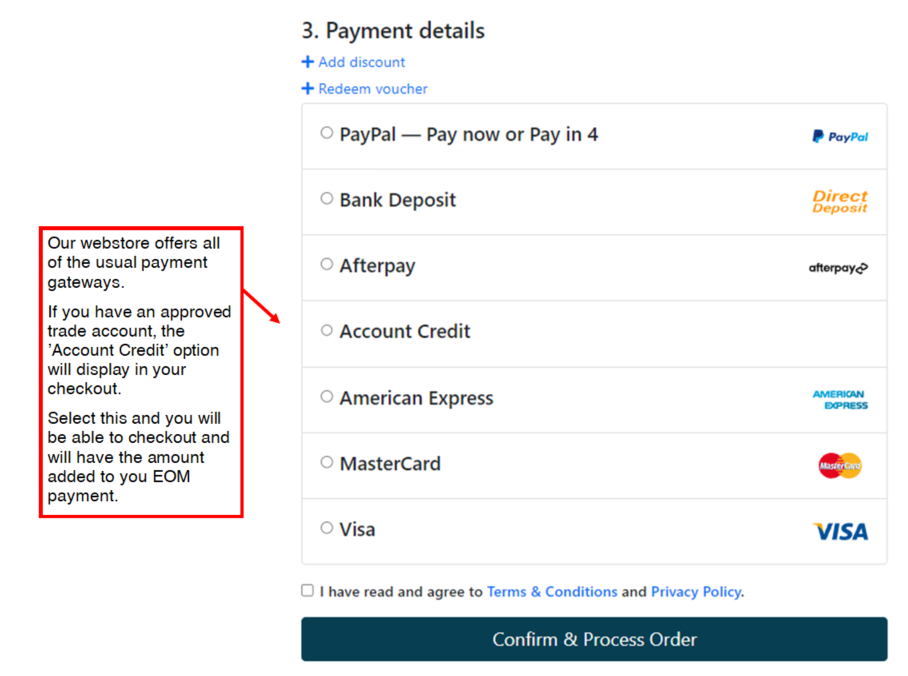Click the PayPal logo icon
Screen dimensions: 908x676
(840, 137)
